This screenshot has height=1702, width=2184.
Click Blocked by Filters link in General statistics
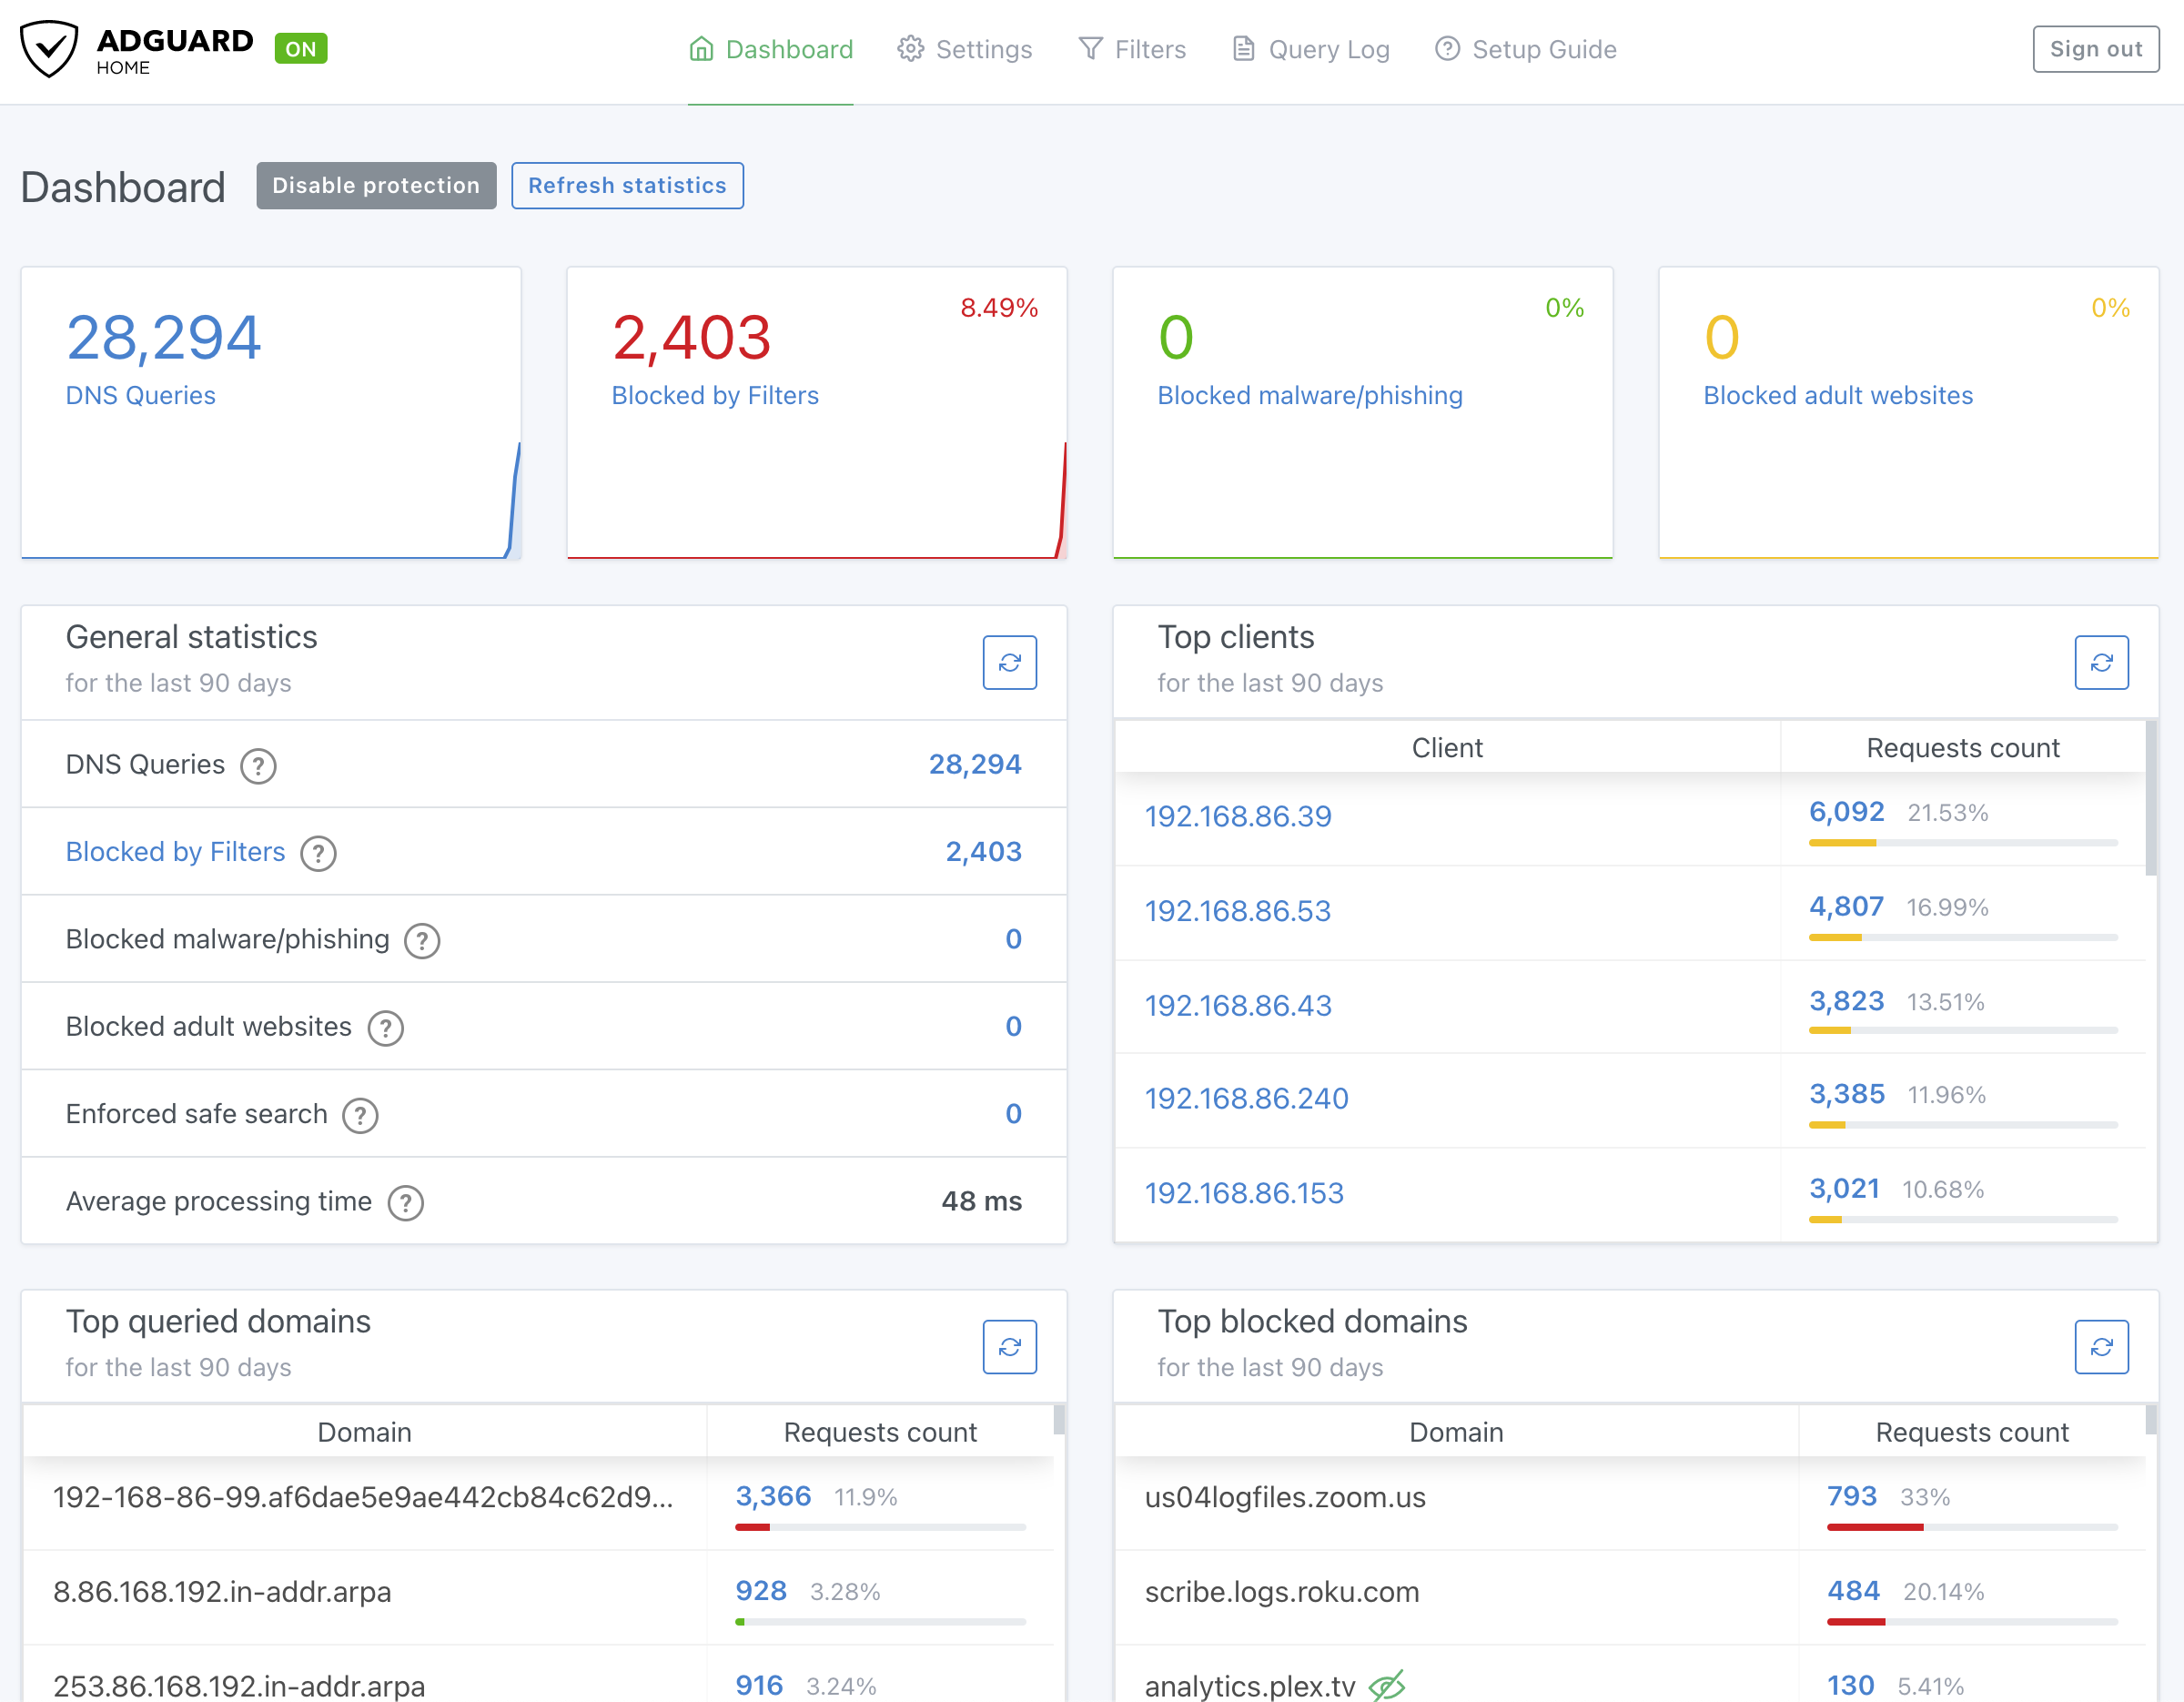[175, 852]
